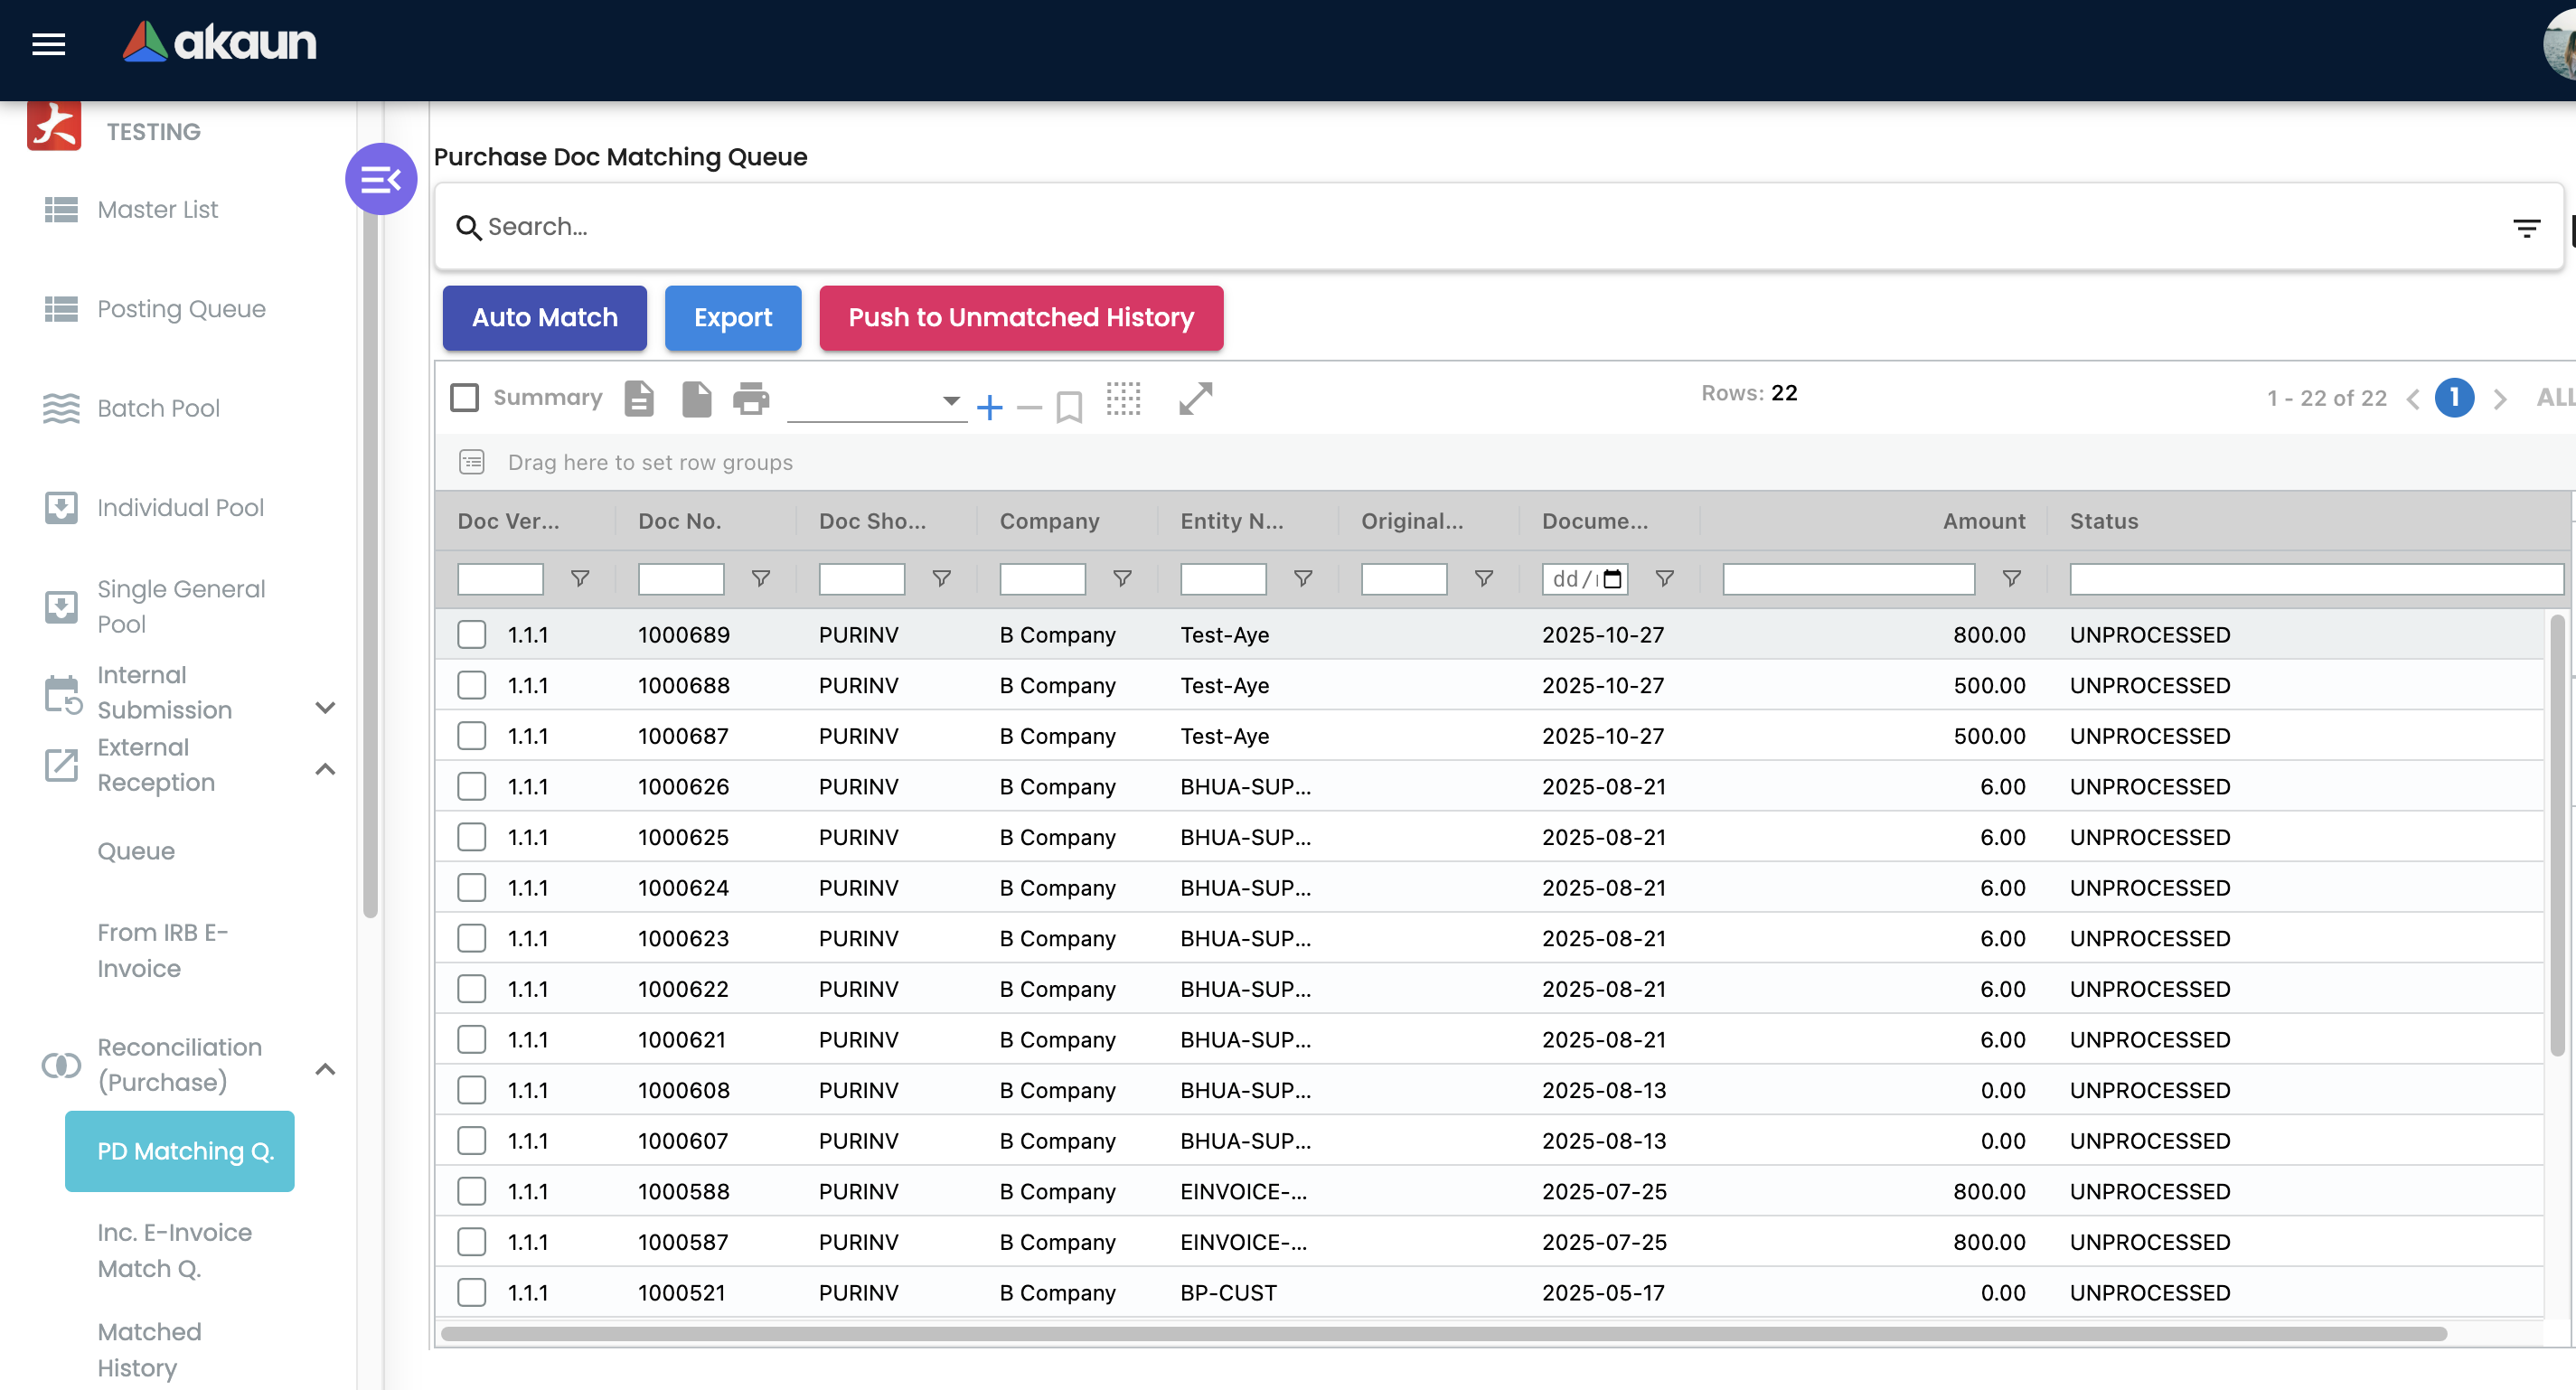Open Individual Pool menu item

point(180,508)
